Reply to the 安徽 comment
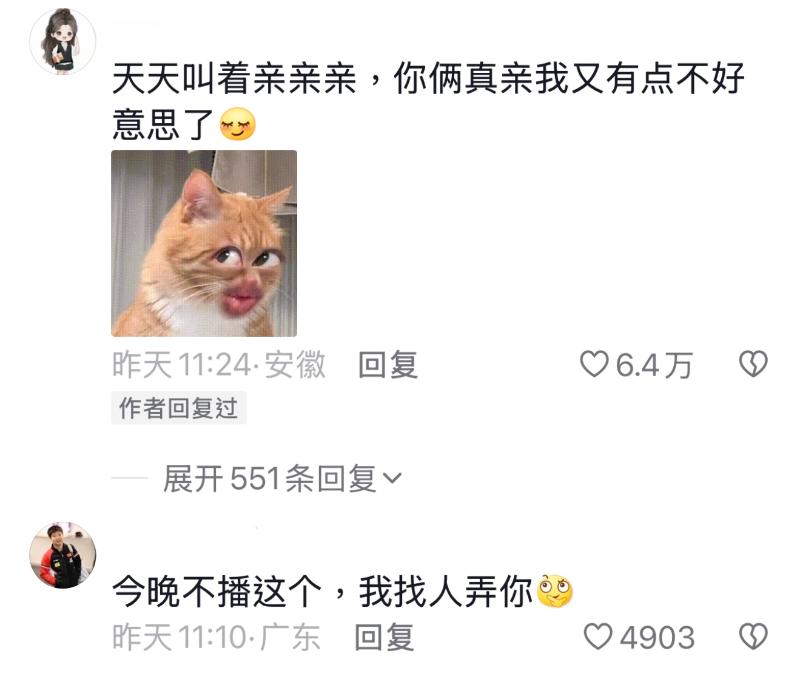 pyautogui.click(x=388, y=365)
